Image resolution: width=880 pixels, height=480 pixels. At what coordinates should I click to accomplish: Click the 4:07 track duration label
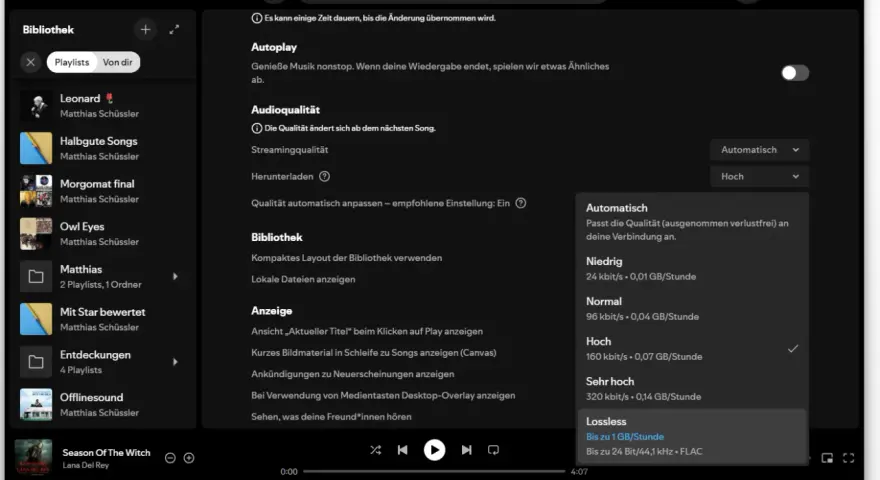pos(579,472)
